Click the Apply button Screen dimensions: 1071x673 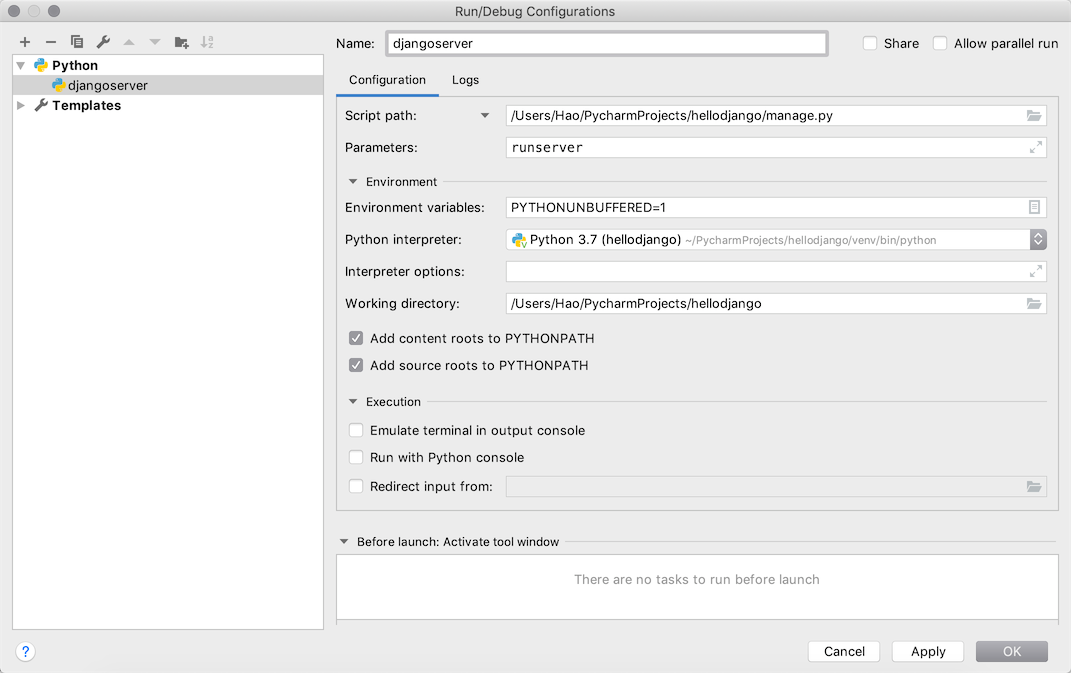[x=927, y=651]
